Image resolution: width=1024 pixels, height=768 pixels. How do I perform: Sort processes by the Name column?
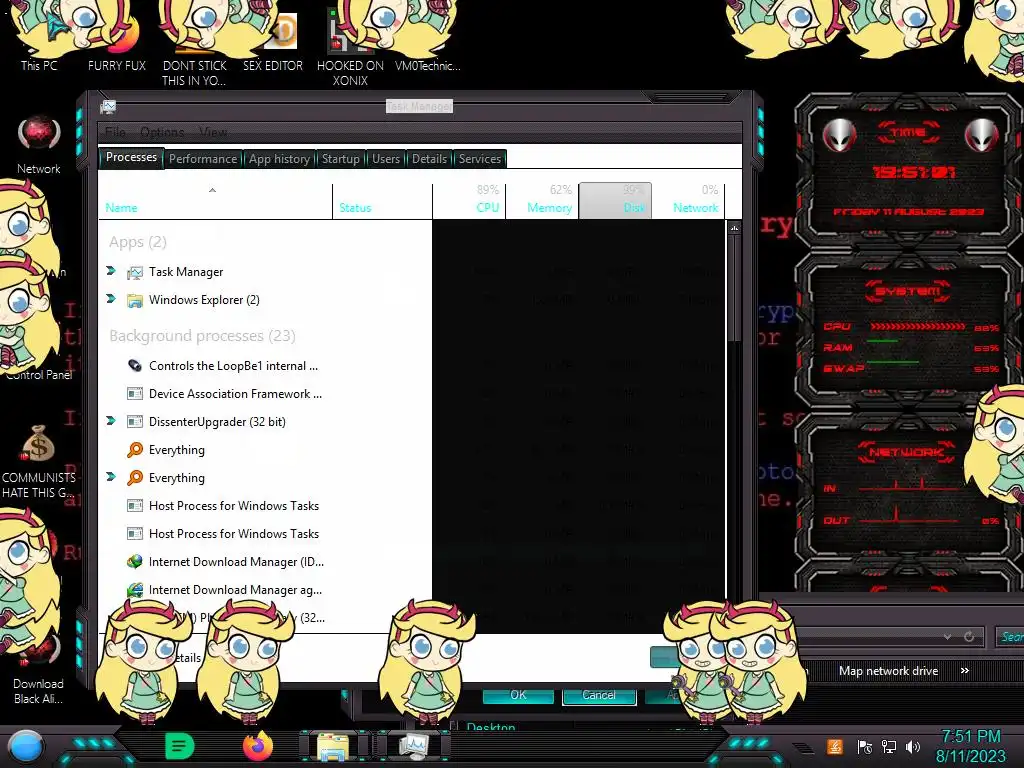[216, 201]
